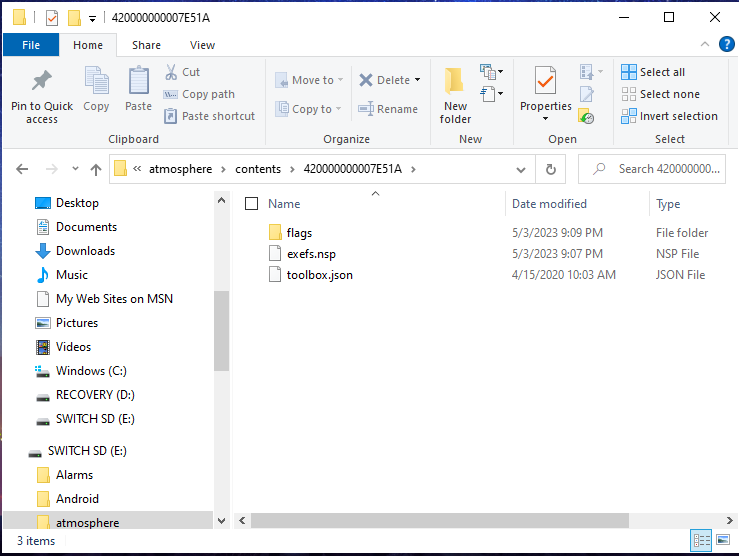Open Documents in the navigation pane
Viewport: 739px width, 556px height.
coord(86,227)
